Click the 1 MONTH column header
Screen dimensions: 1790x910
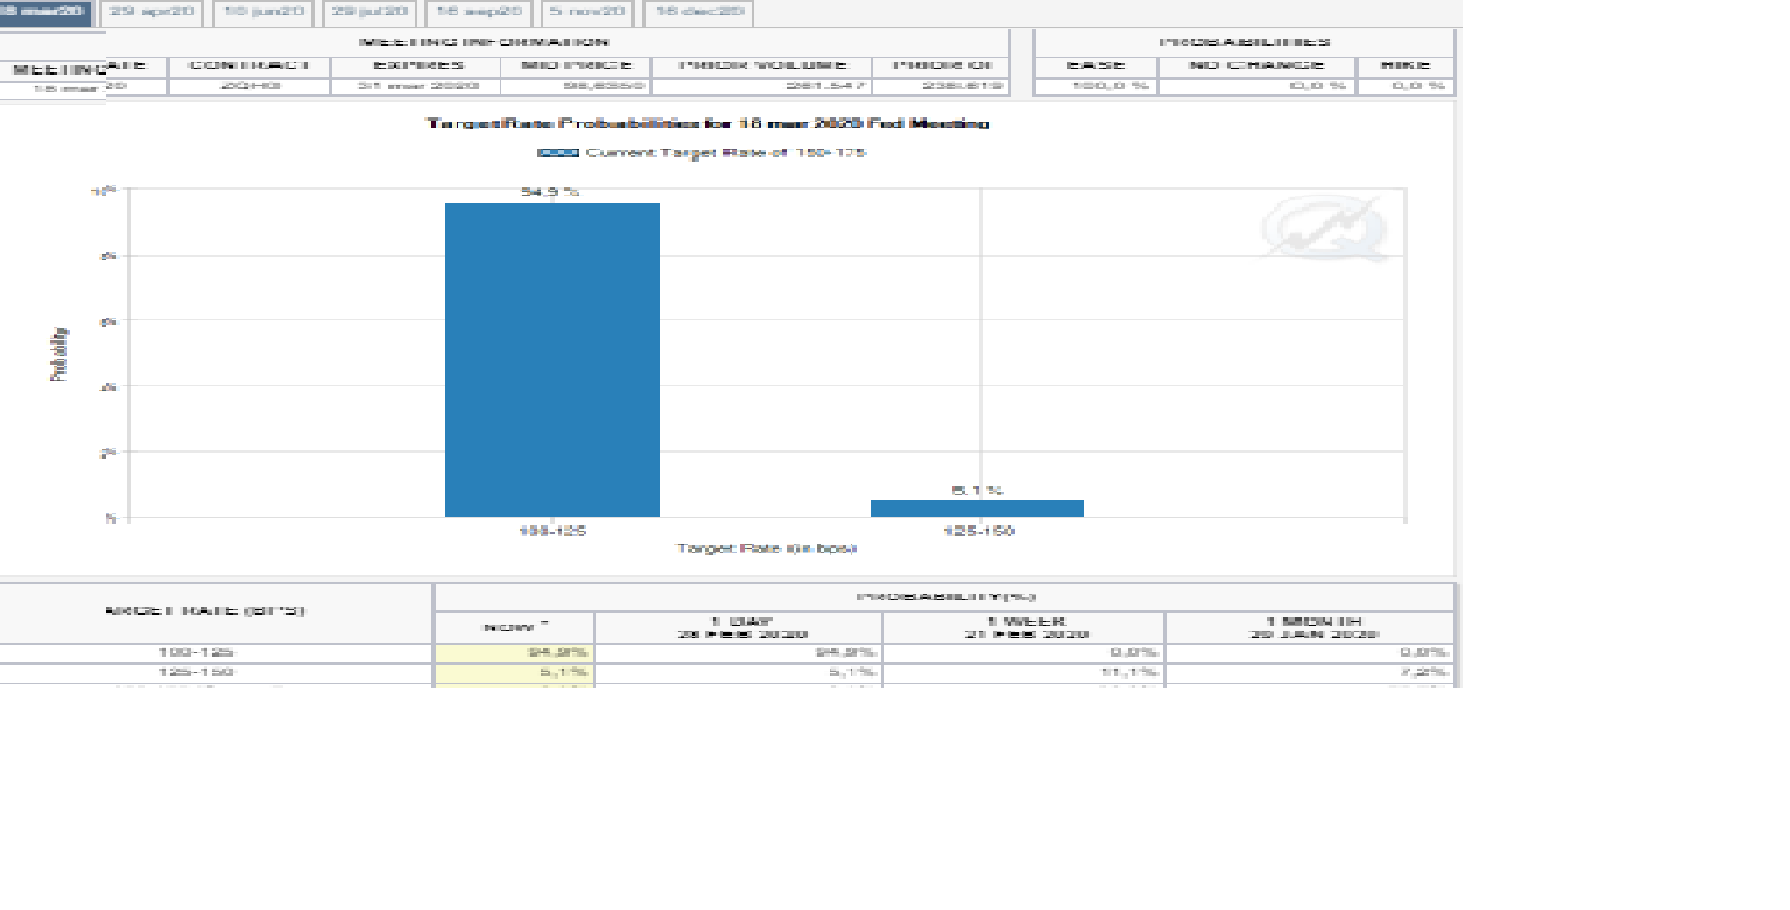pyautogui.click(x=1310, y=627)
